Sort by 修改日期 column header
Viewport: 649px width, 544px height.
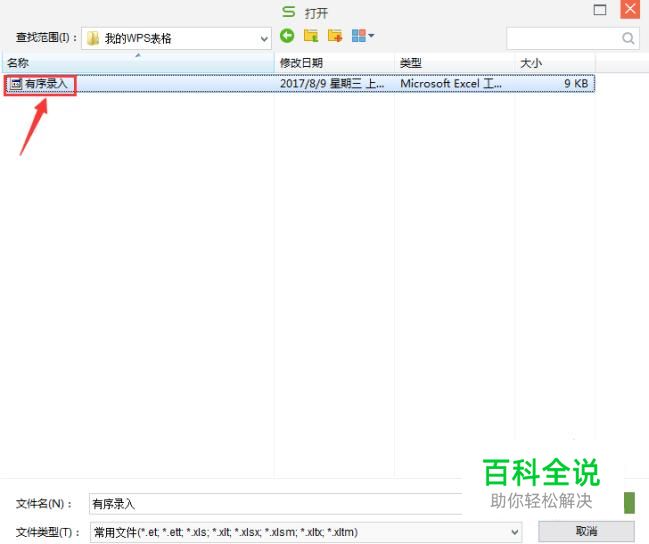[334, 63]
